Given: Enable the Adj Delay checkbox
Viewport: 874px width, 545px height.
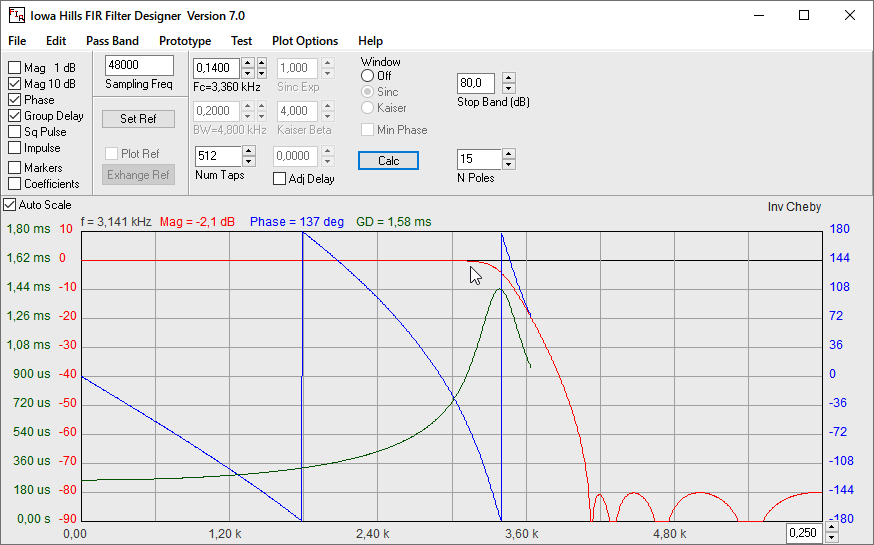Looking at the screenshot, I should tap(280, 179).
